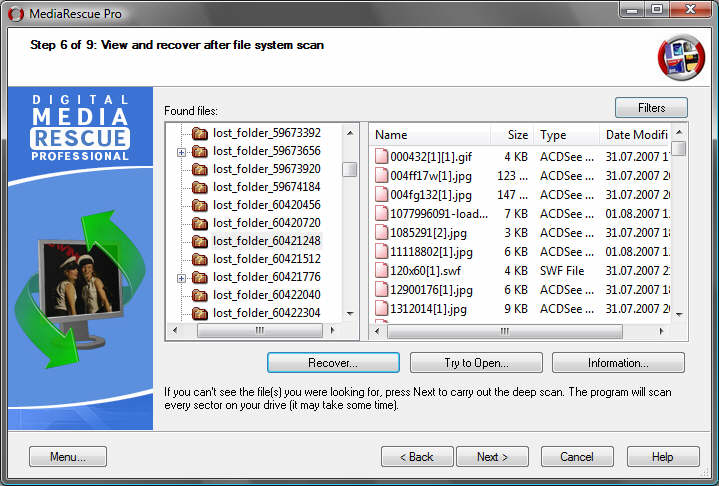Click the lost_folder_59673392 folder icon
This screenshot has height=486, width=719.
click(x=200, y=133)
